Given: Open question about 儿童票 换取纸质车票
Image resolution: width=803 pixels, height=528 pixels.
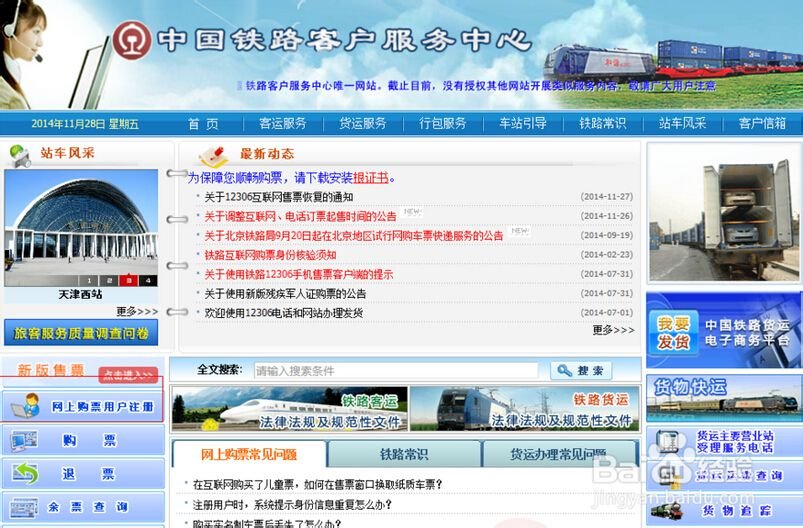Looking at the screenshot, I should [318, 484].
